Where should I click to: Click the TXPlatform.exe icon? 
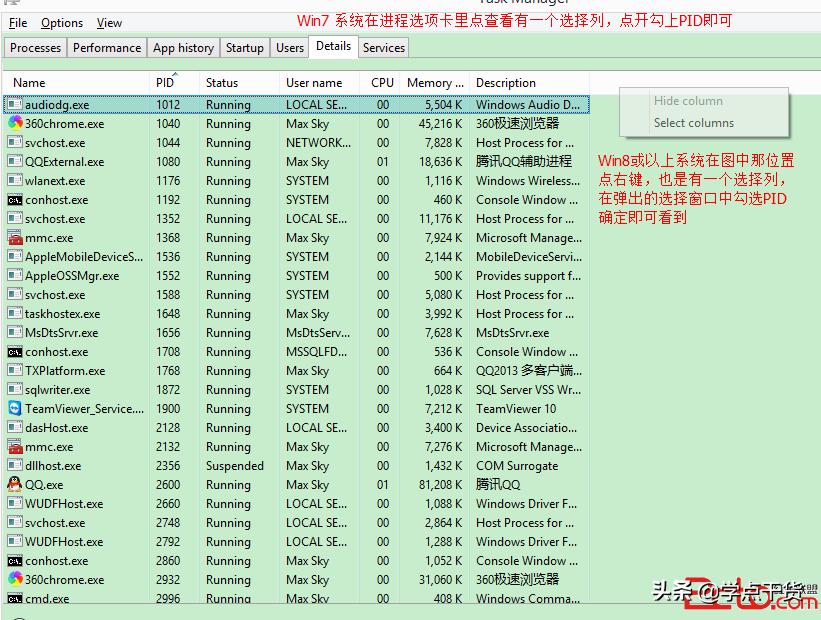click(x=14, y=370)
